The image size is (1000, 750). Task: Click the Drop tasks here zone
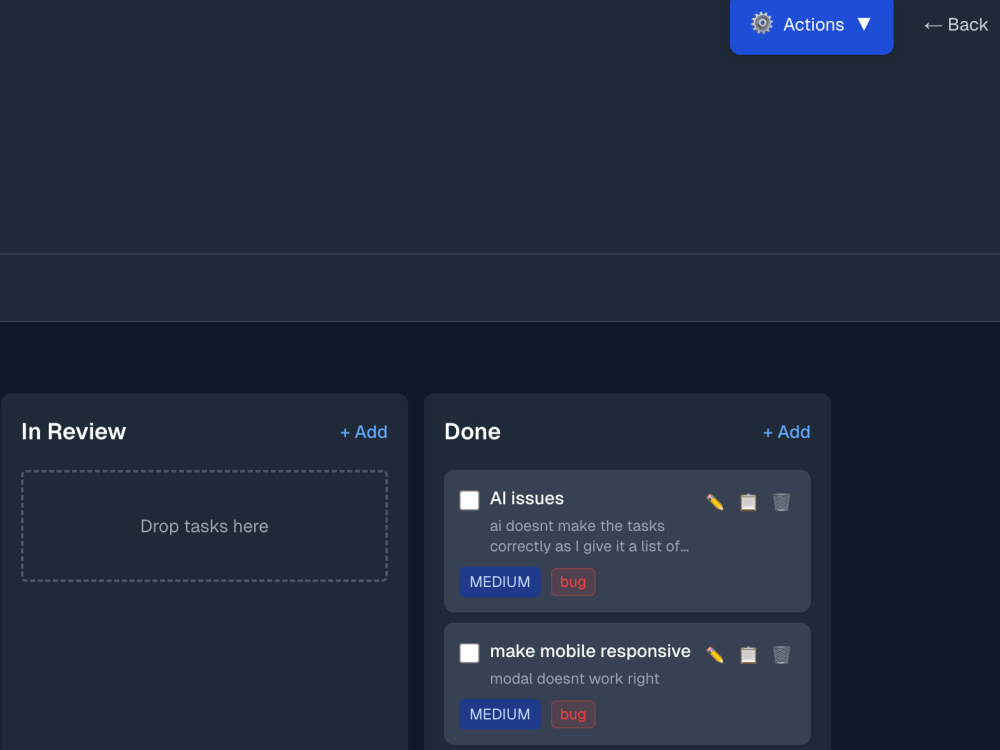(204, 526)
